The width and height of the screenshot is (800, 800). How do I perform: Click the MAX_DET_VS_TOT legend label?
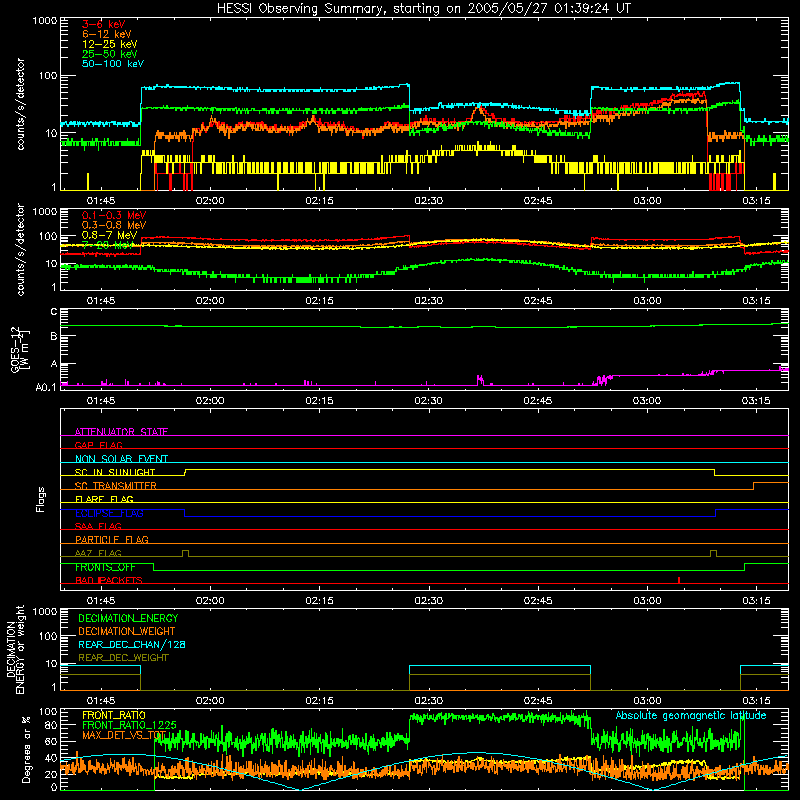pyautogui.click(x=124, y=735)
